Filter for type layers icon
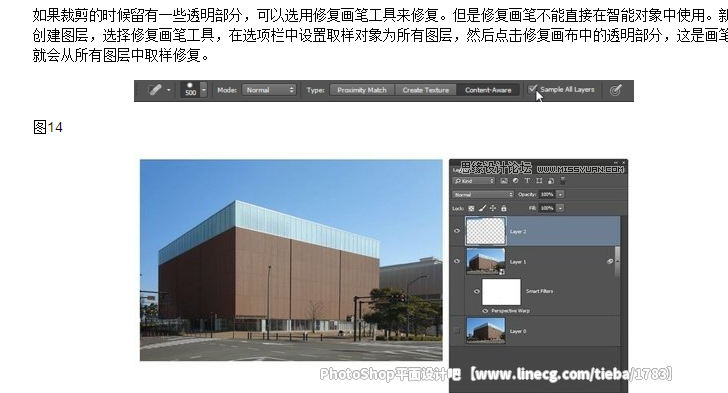Viewport: 728px width, 393px height. tap(527, 181)
